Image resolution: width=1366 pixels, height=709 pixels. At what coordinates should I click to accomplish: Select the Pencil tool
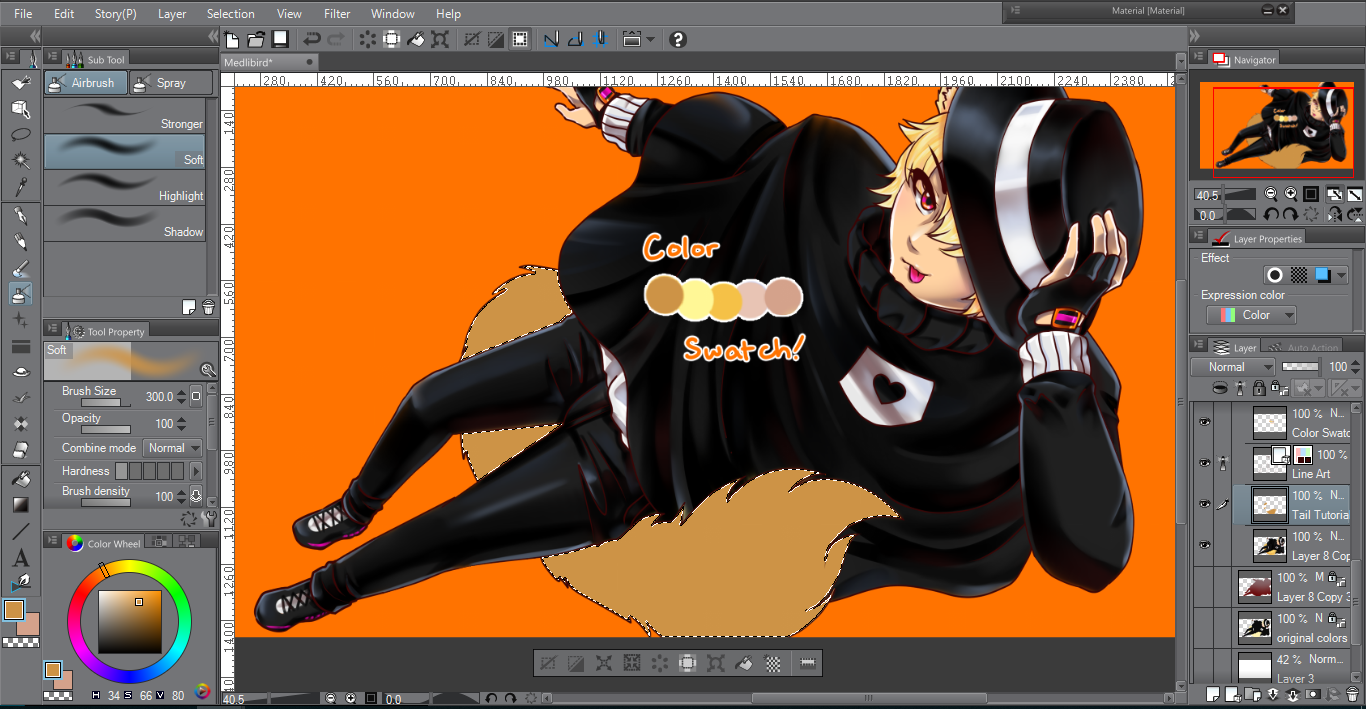(x=21, y=242)
